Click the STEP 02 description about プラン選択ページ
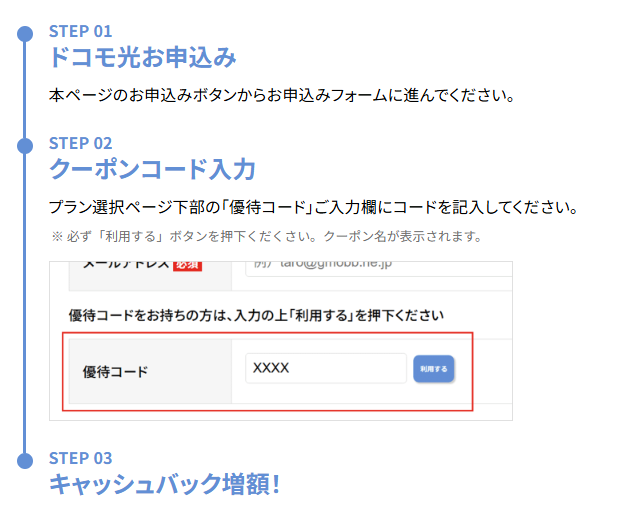 (x=313, y=209)
